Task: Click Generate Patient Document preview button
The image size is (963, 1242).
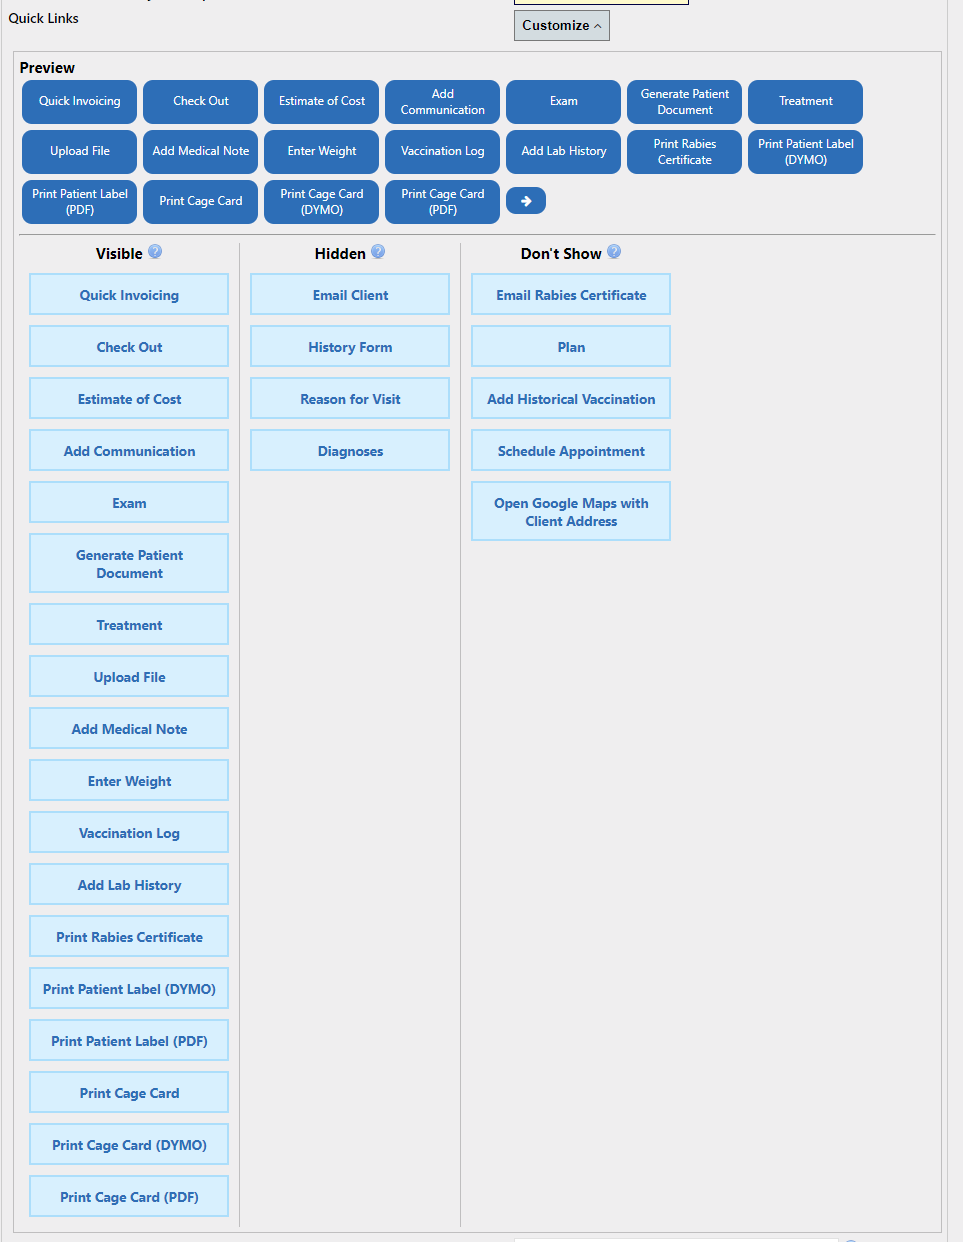Action: click(x=685, y=102)
